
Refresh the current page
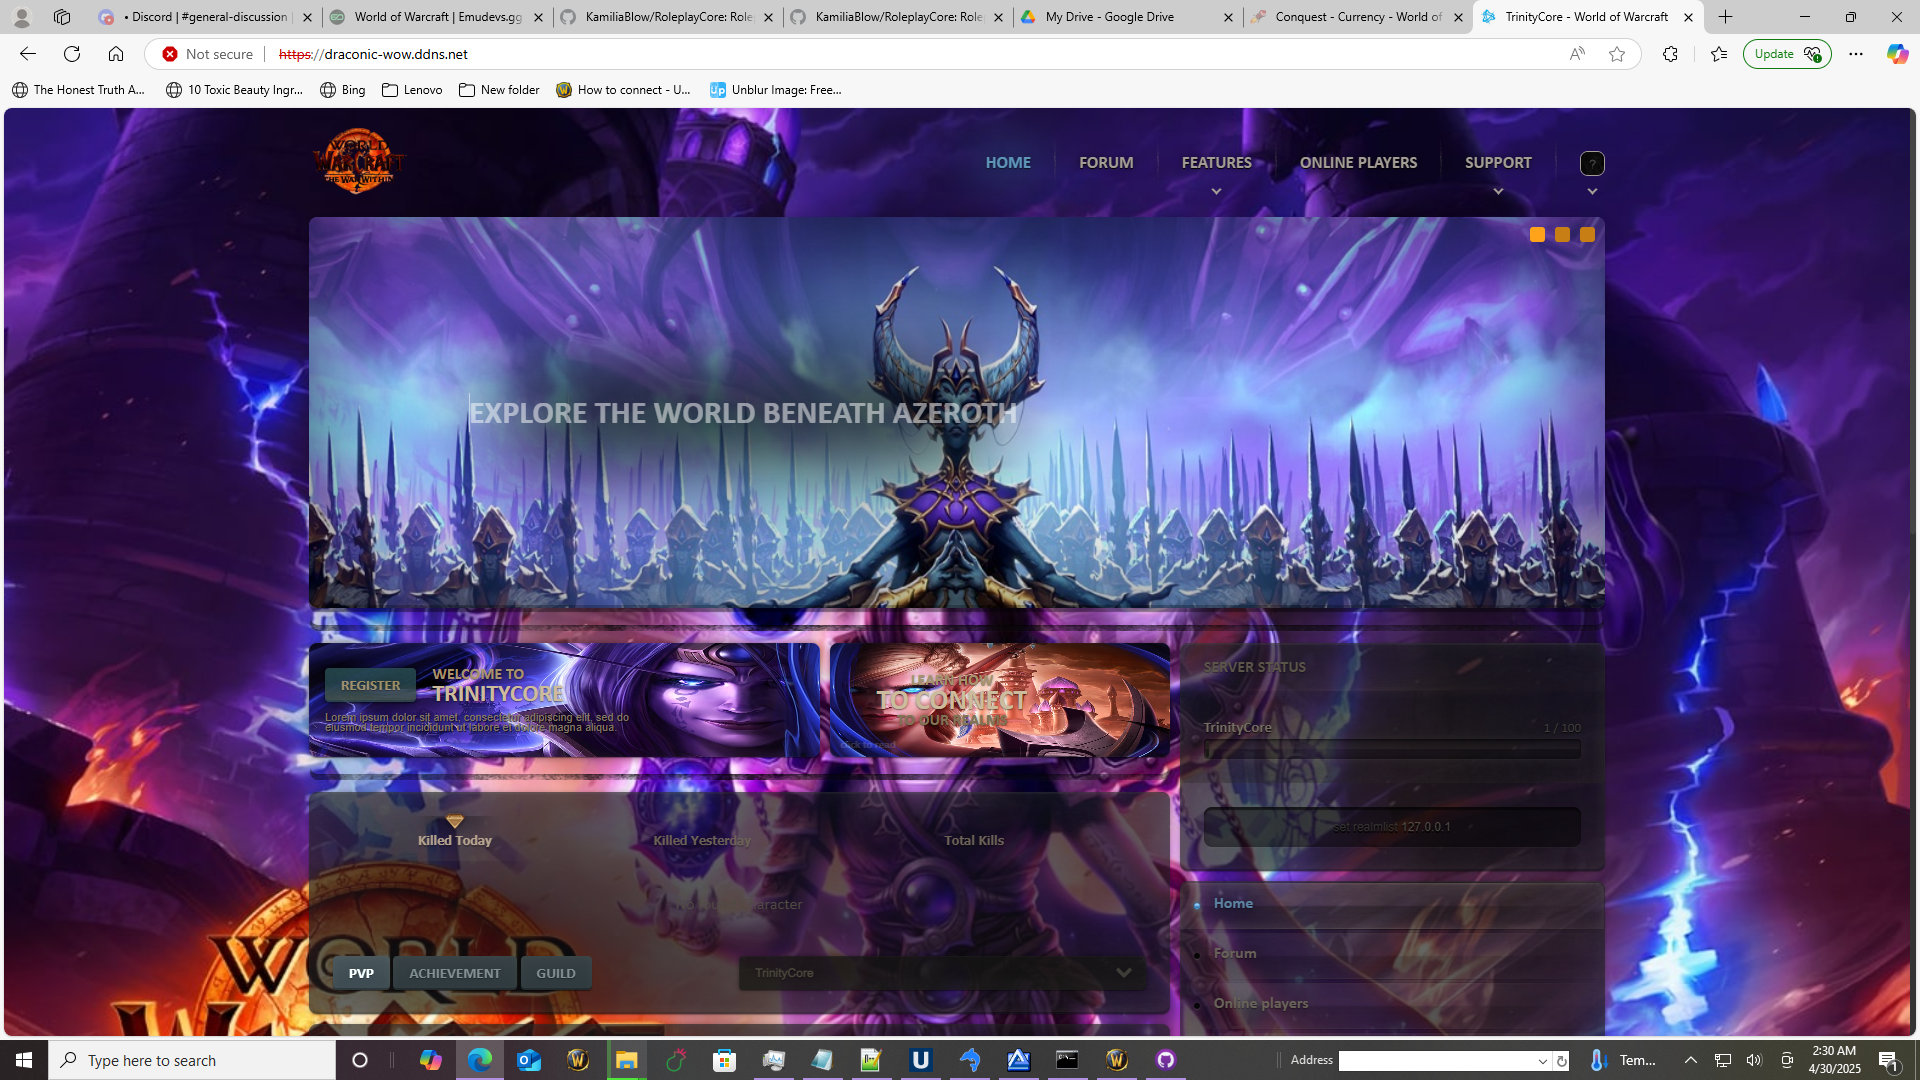(72, 54)
